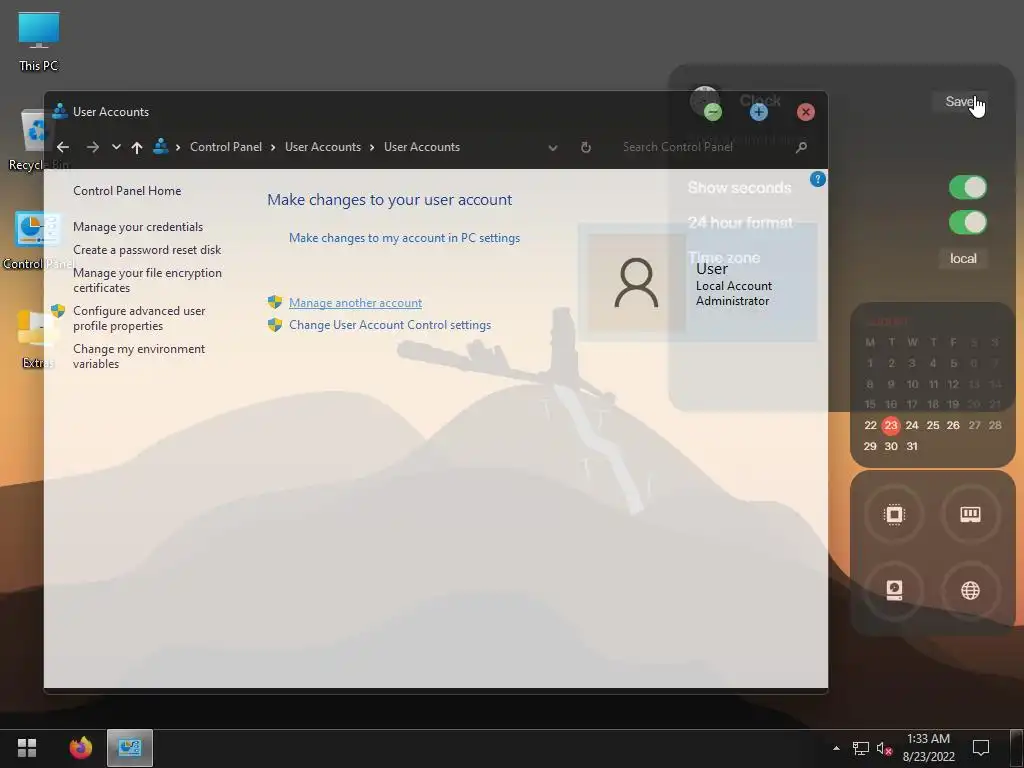Select date 31 in calendar widget

(912, 446)
